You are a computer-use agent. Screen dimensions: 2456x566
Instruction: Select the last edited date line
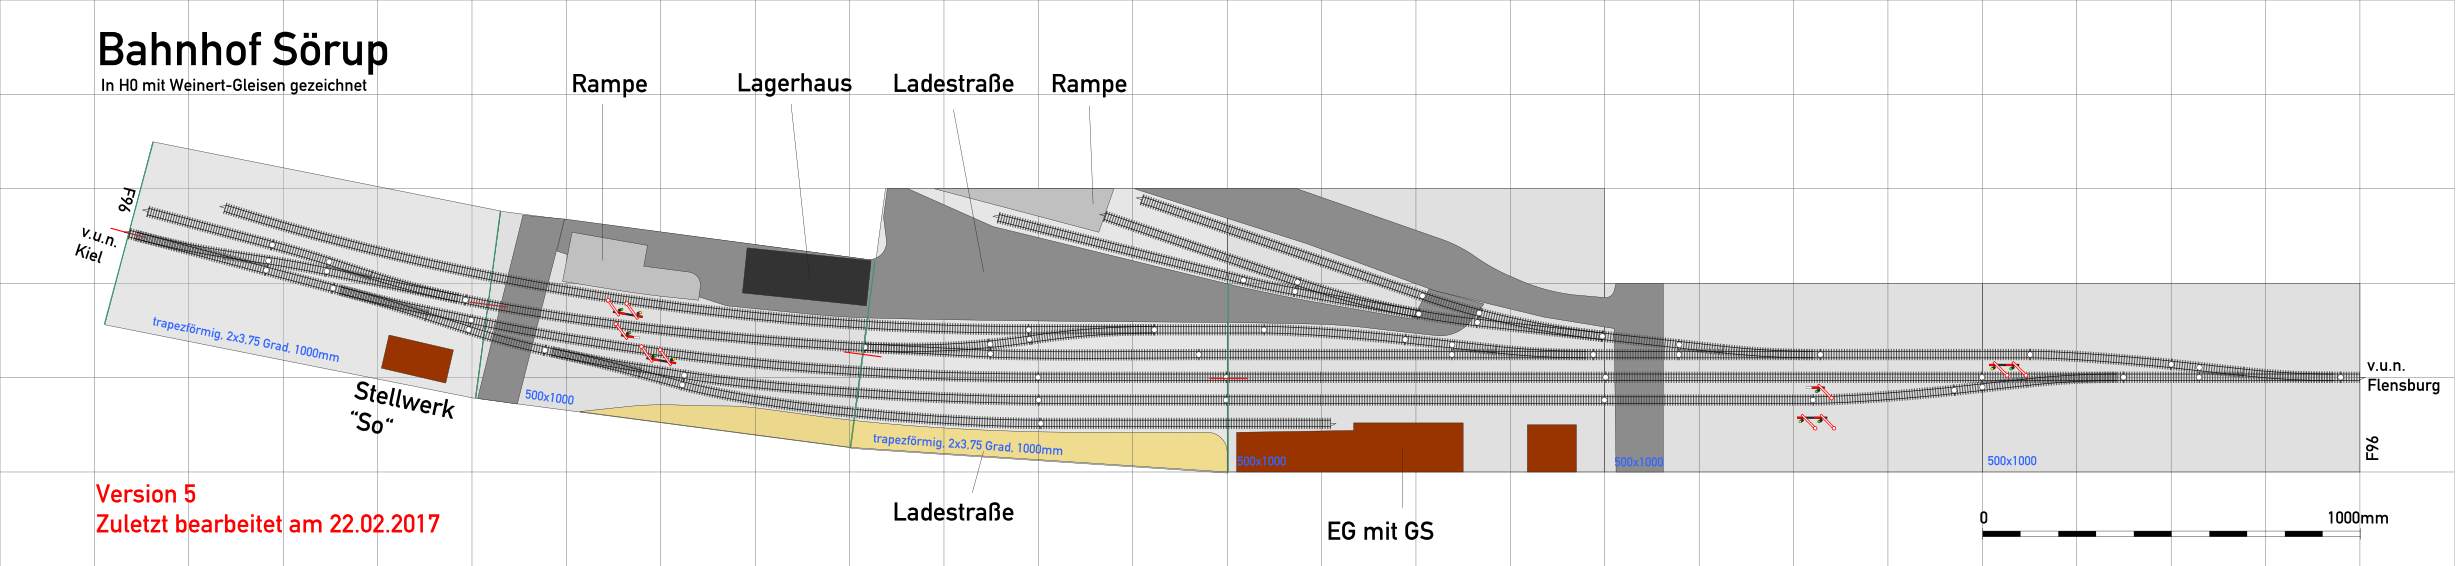tap(268, 524)
